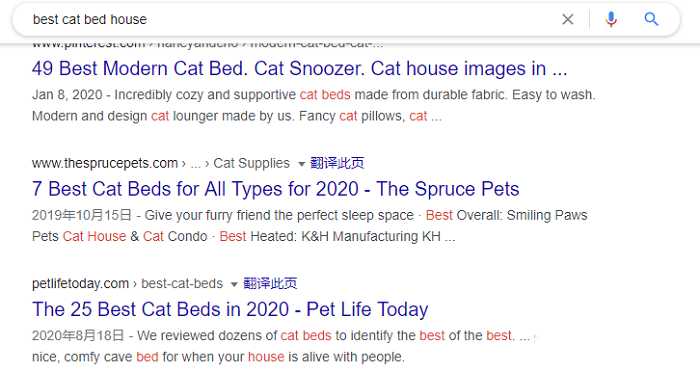
Task: Start voice search with the microphone icon
Action: (611, 19)
